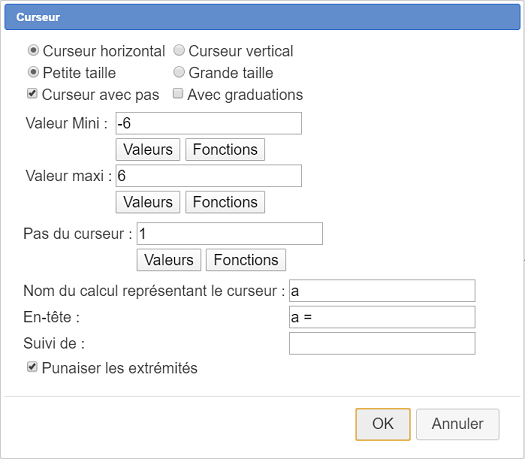The image size is (525, 459).
Task: Select the Curseur vertical radio button
Action: click(179, 51)
